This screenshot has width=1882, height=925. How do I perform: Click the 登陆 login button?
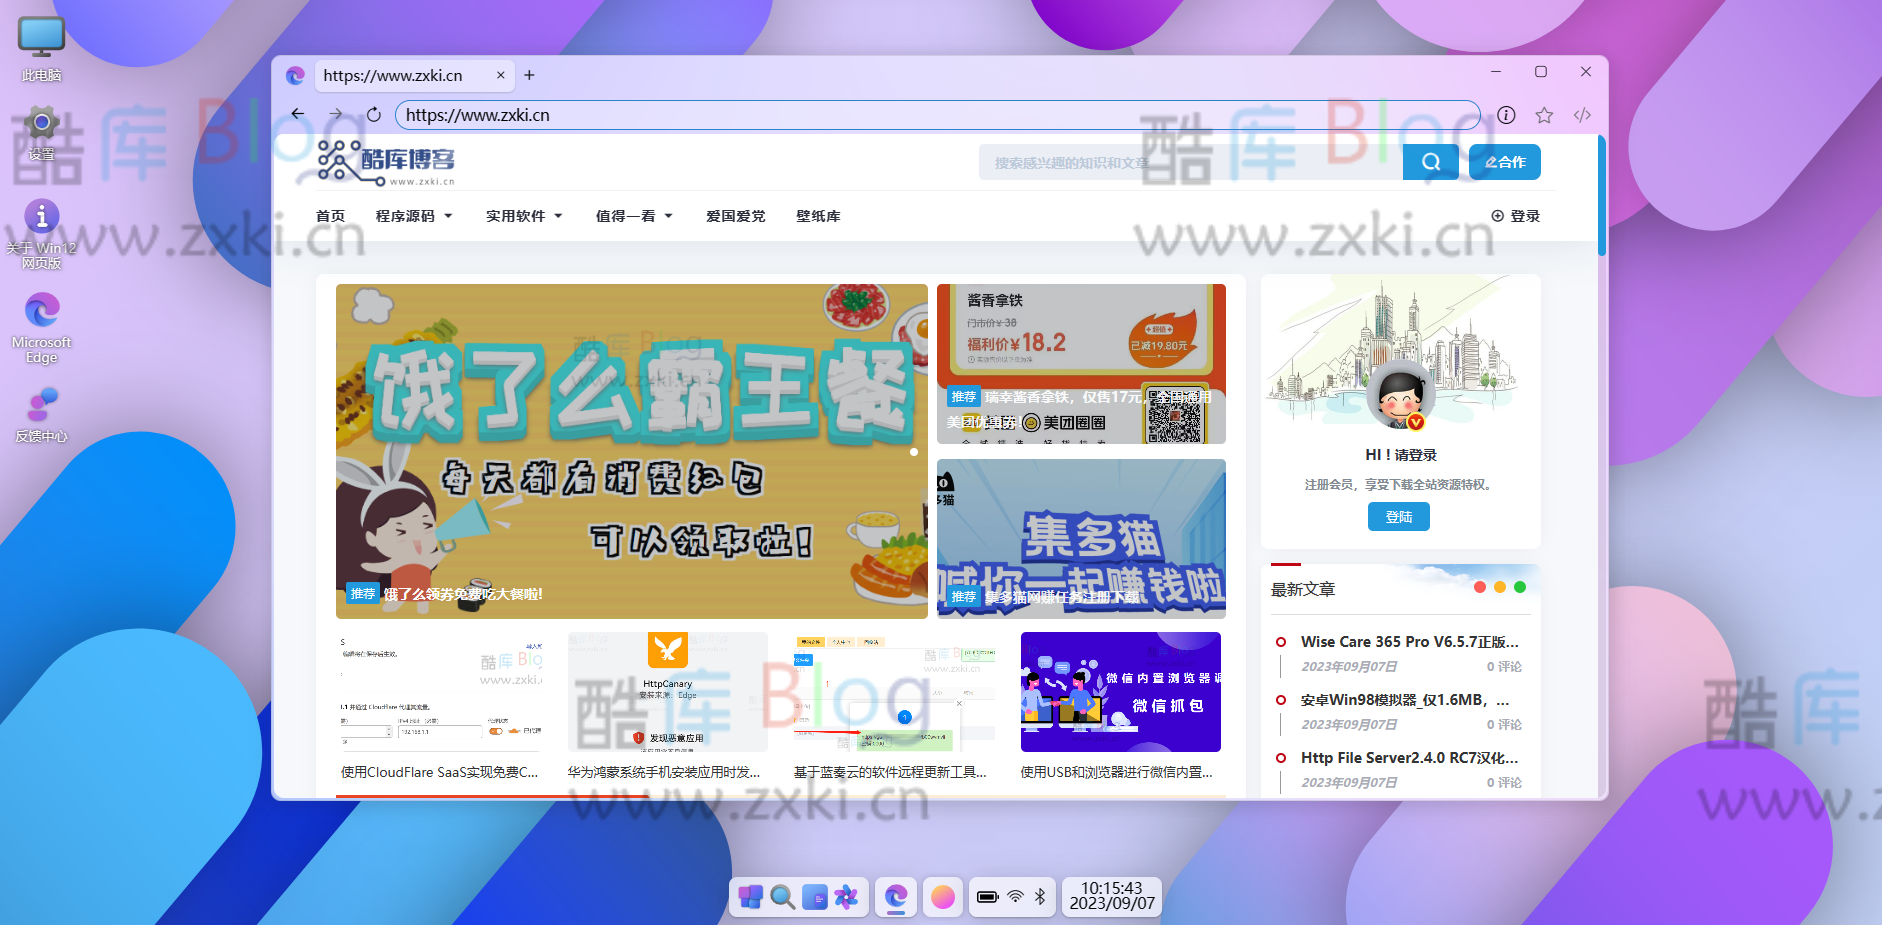click(x=1398, y=516)
